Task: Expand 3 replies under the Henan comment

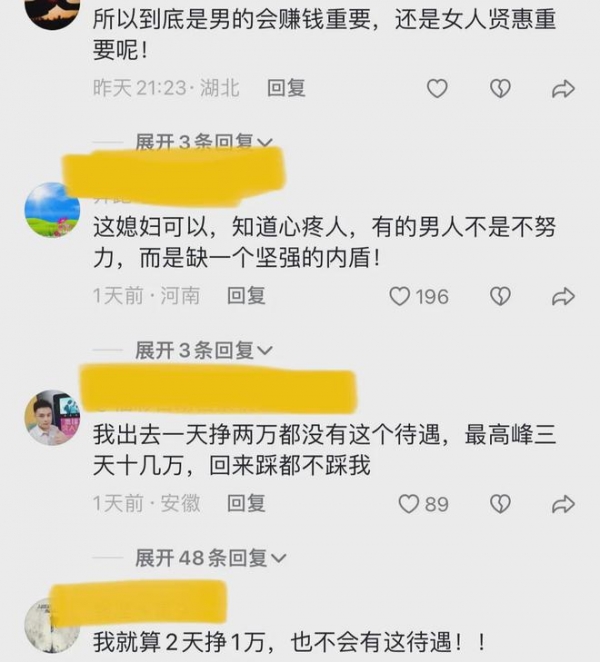Action: tap(204, 350)
